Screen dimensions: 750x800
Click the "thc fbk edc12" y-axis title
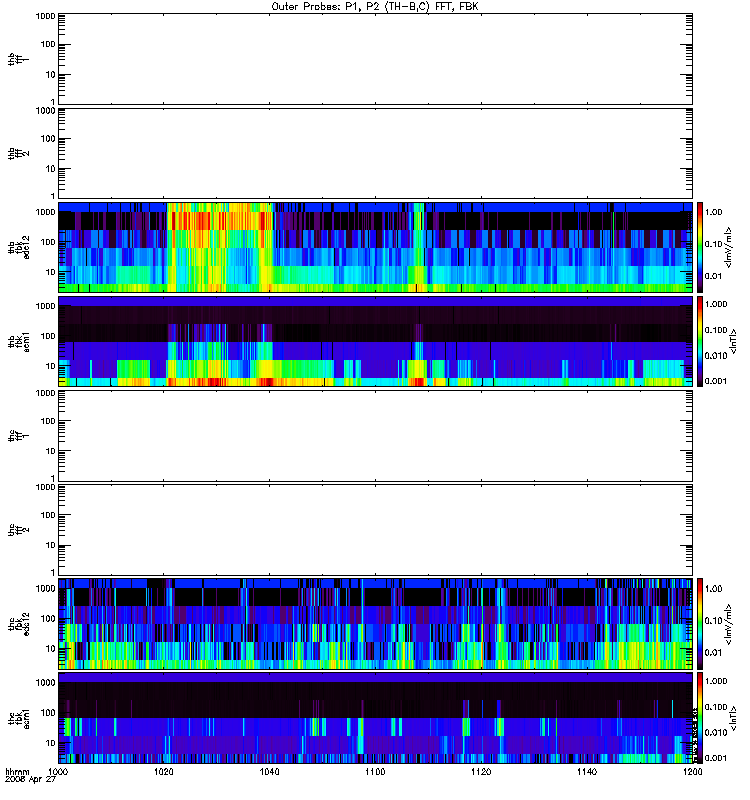pyautogui.click(x=18, y=624)
